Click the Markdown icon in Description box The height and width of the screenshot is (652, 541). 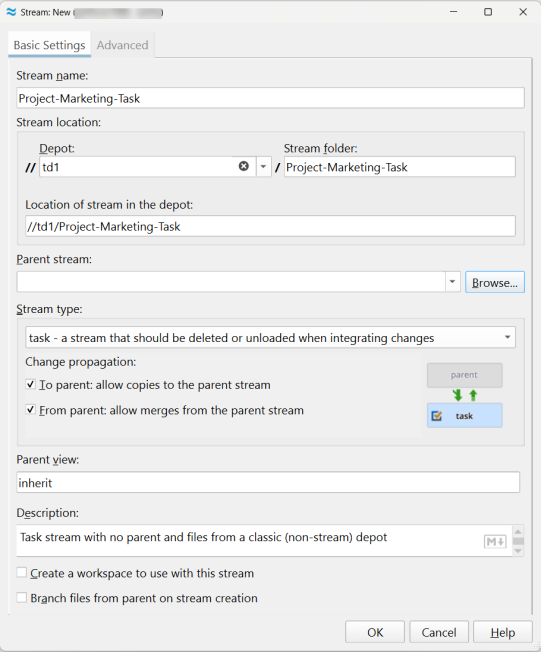pos(495,542)
